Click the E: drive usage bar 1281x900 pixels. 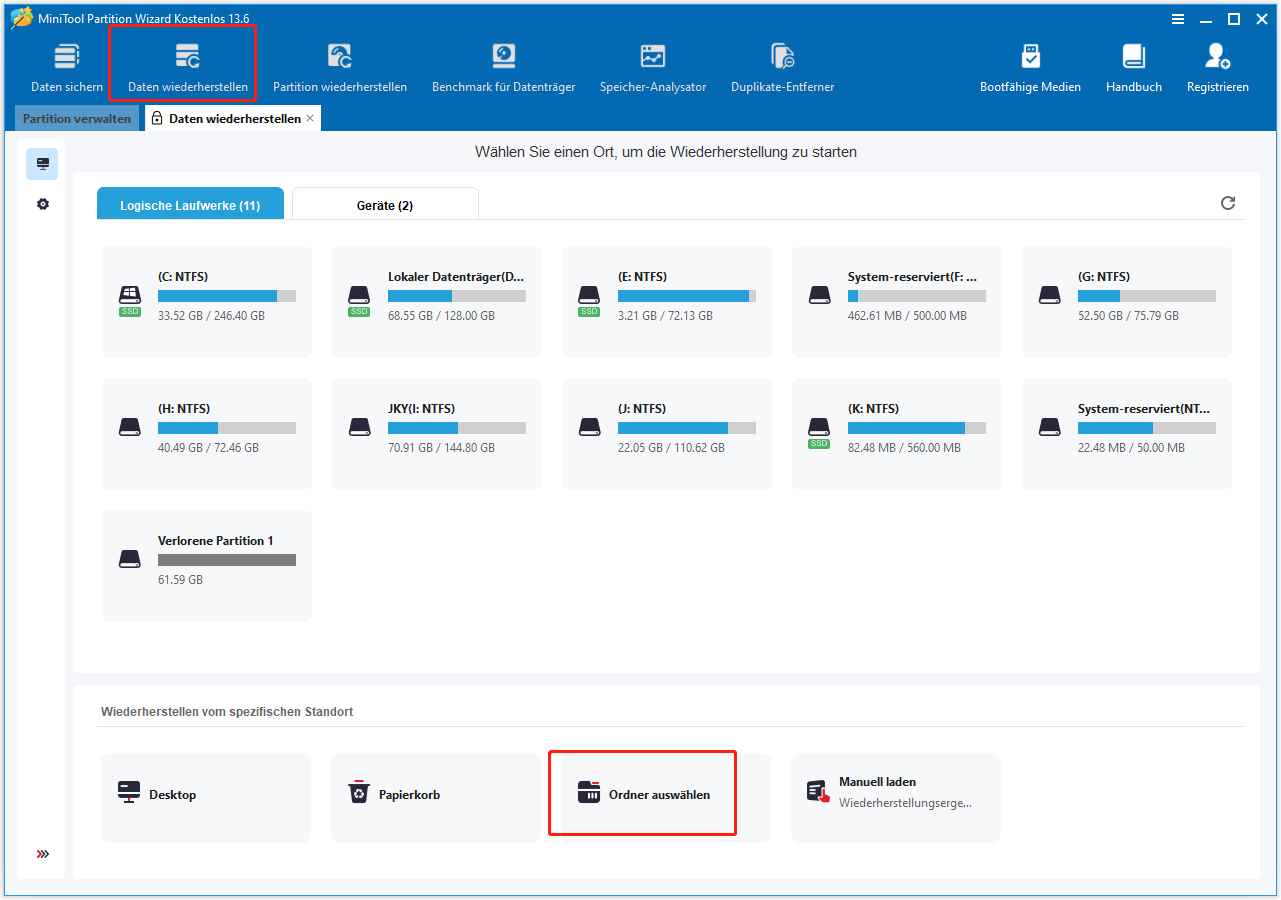687,296
